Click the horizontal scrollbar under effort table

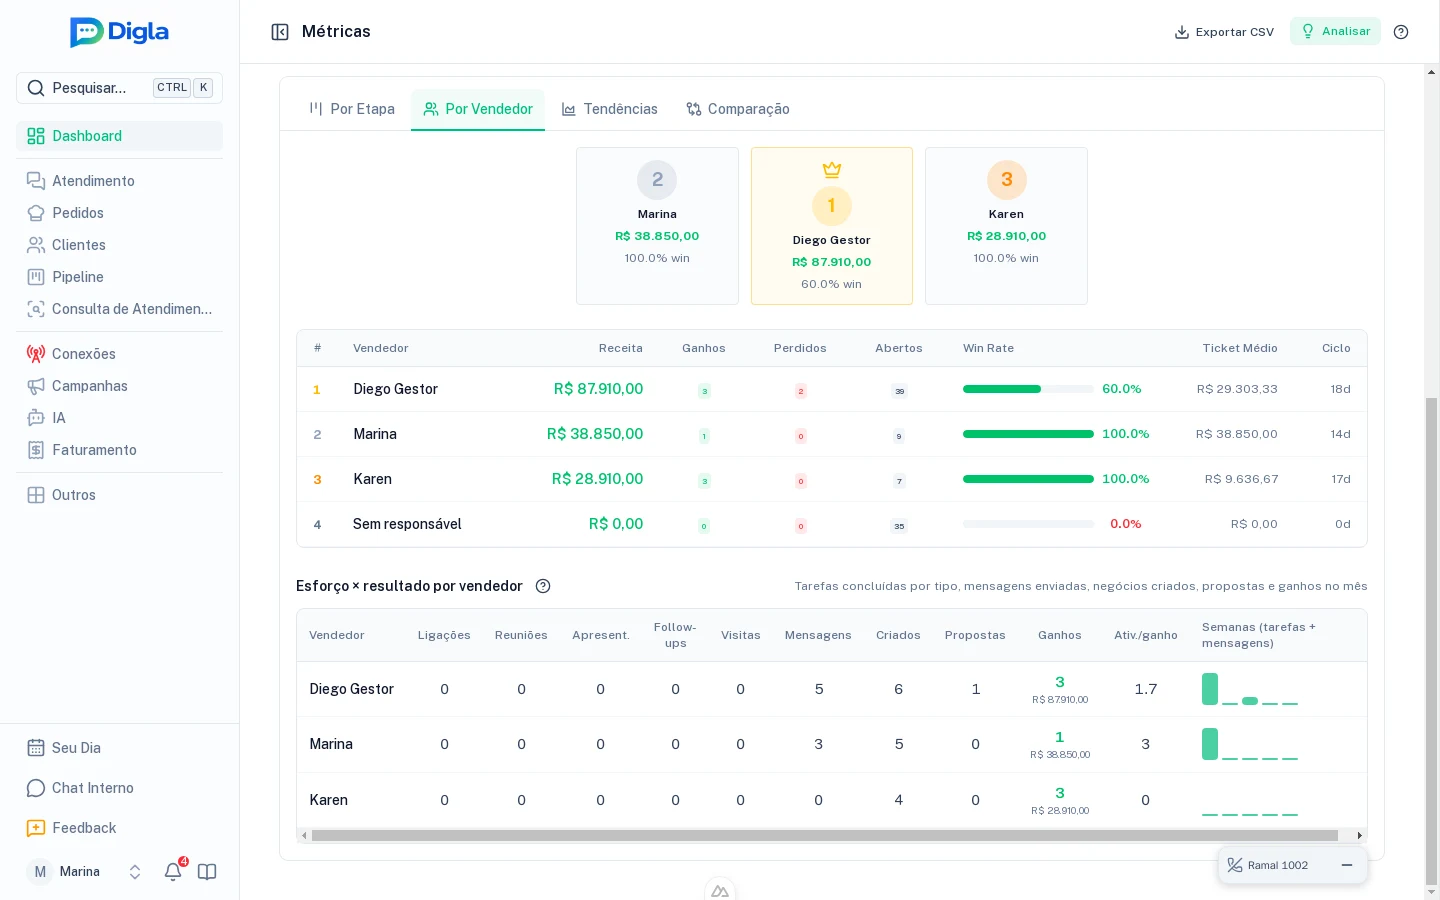point(825,835)
